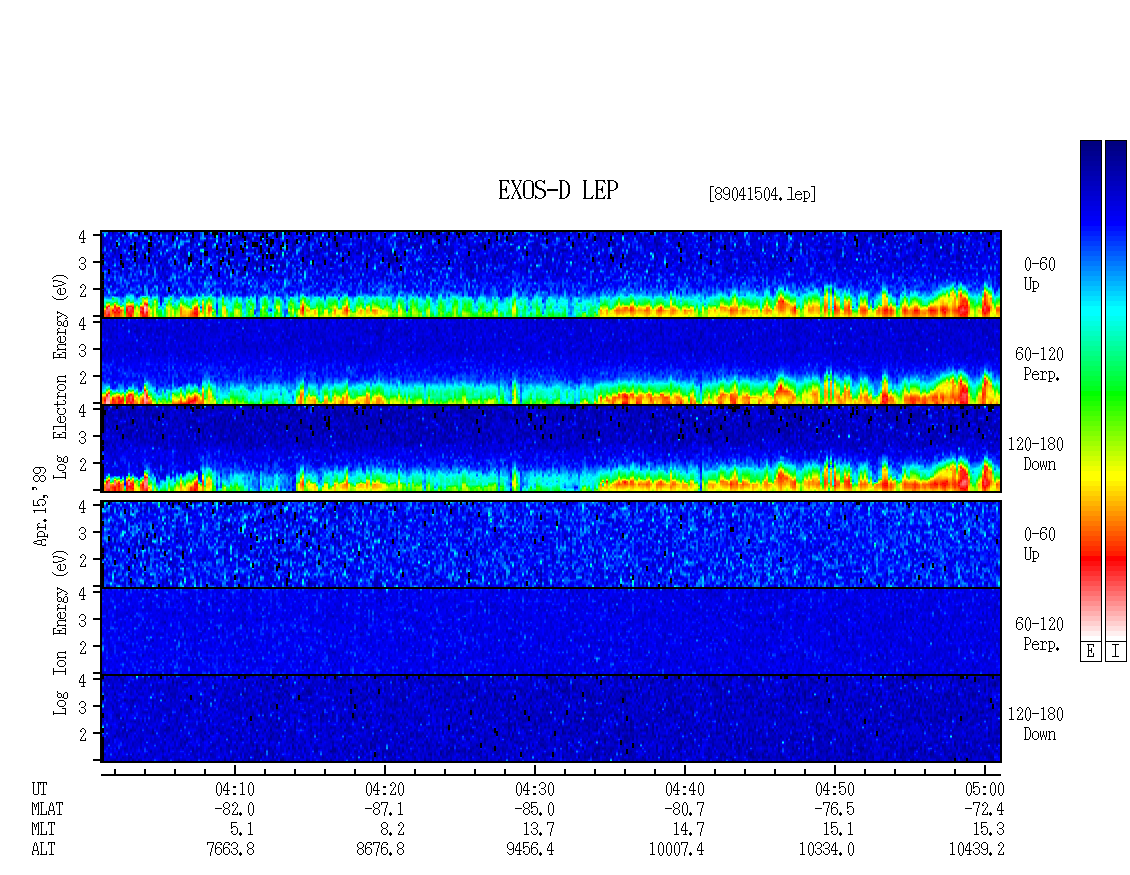Open the electron 60-120 Perp. spectrogram panel
This screenshot has width=1130, height=875.
[x=551, y=361]
